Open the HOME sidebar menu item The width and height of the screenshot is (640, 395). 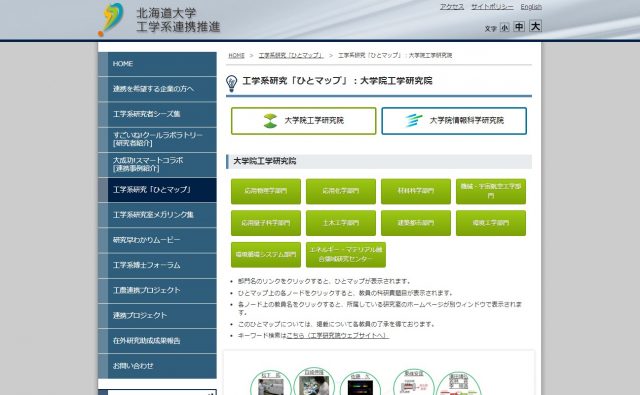(158, 64)
